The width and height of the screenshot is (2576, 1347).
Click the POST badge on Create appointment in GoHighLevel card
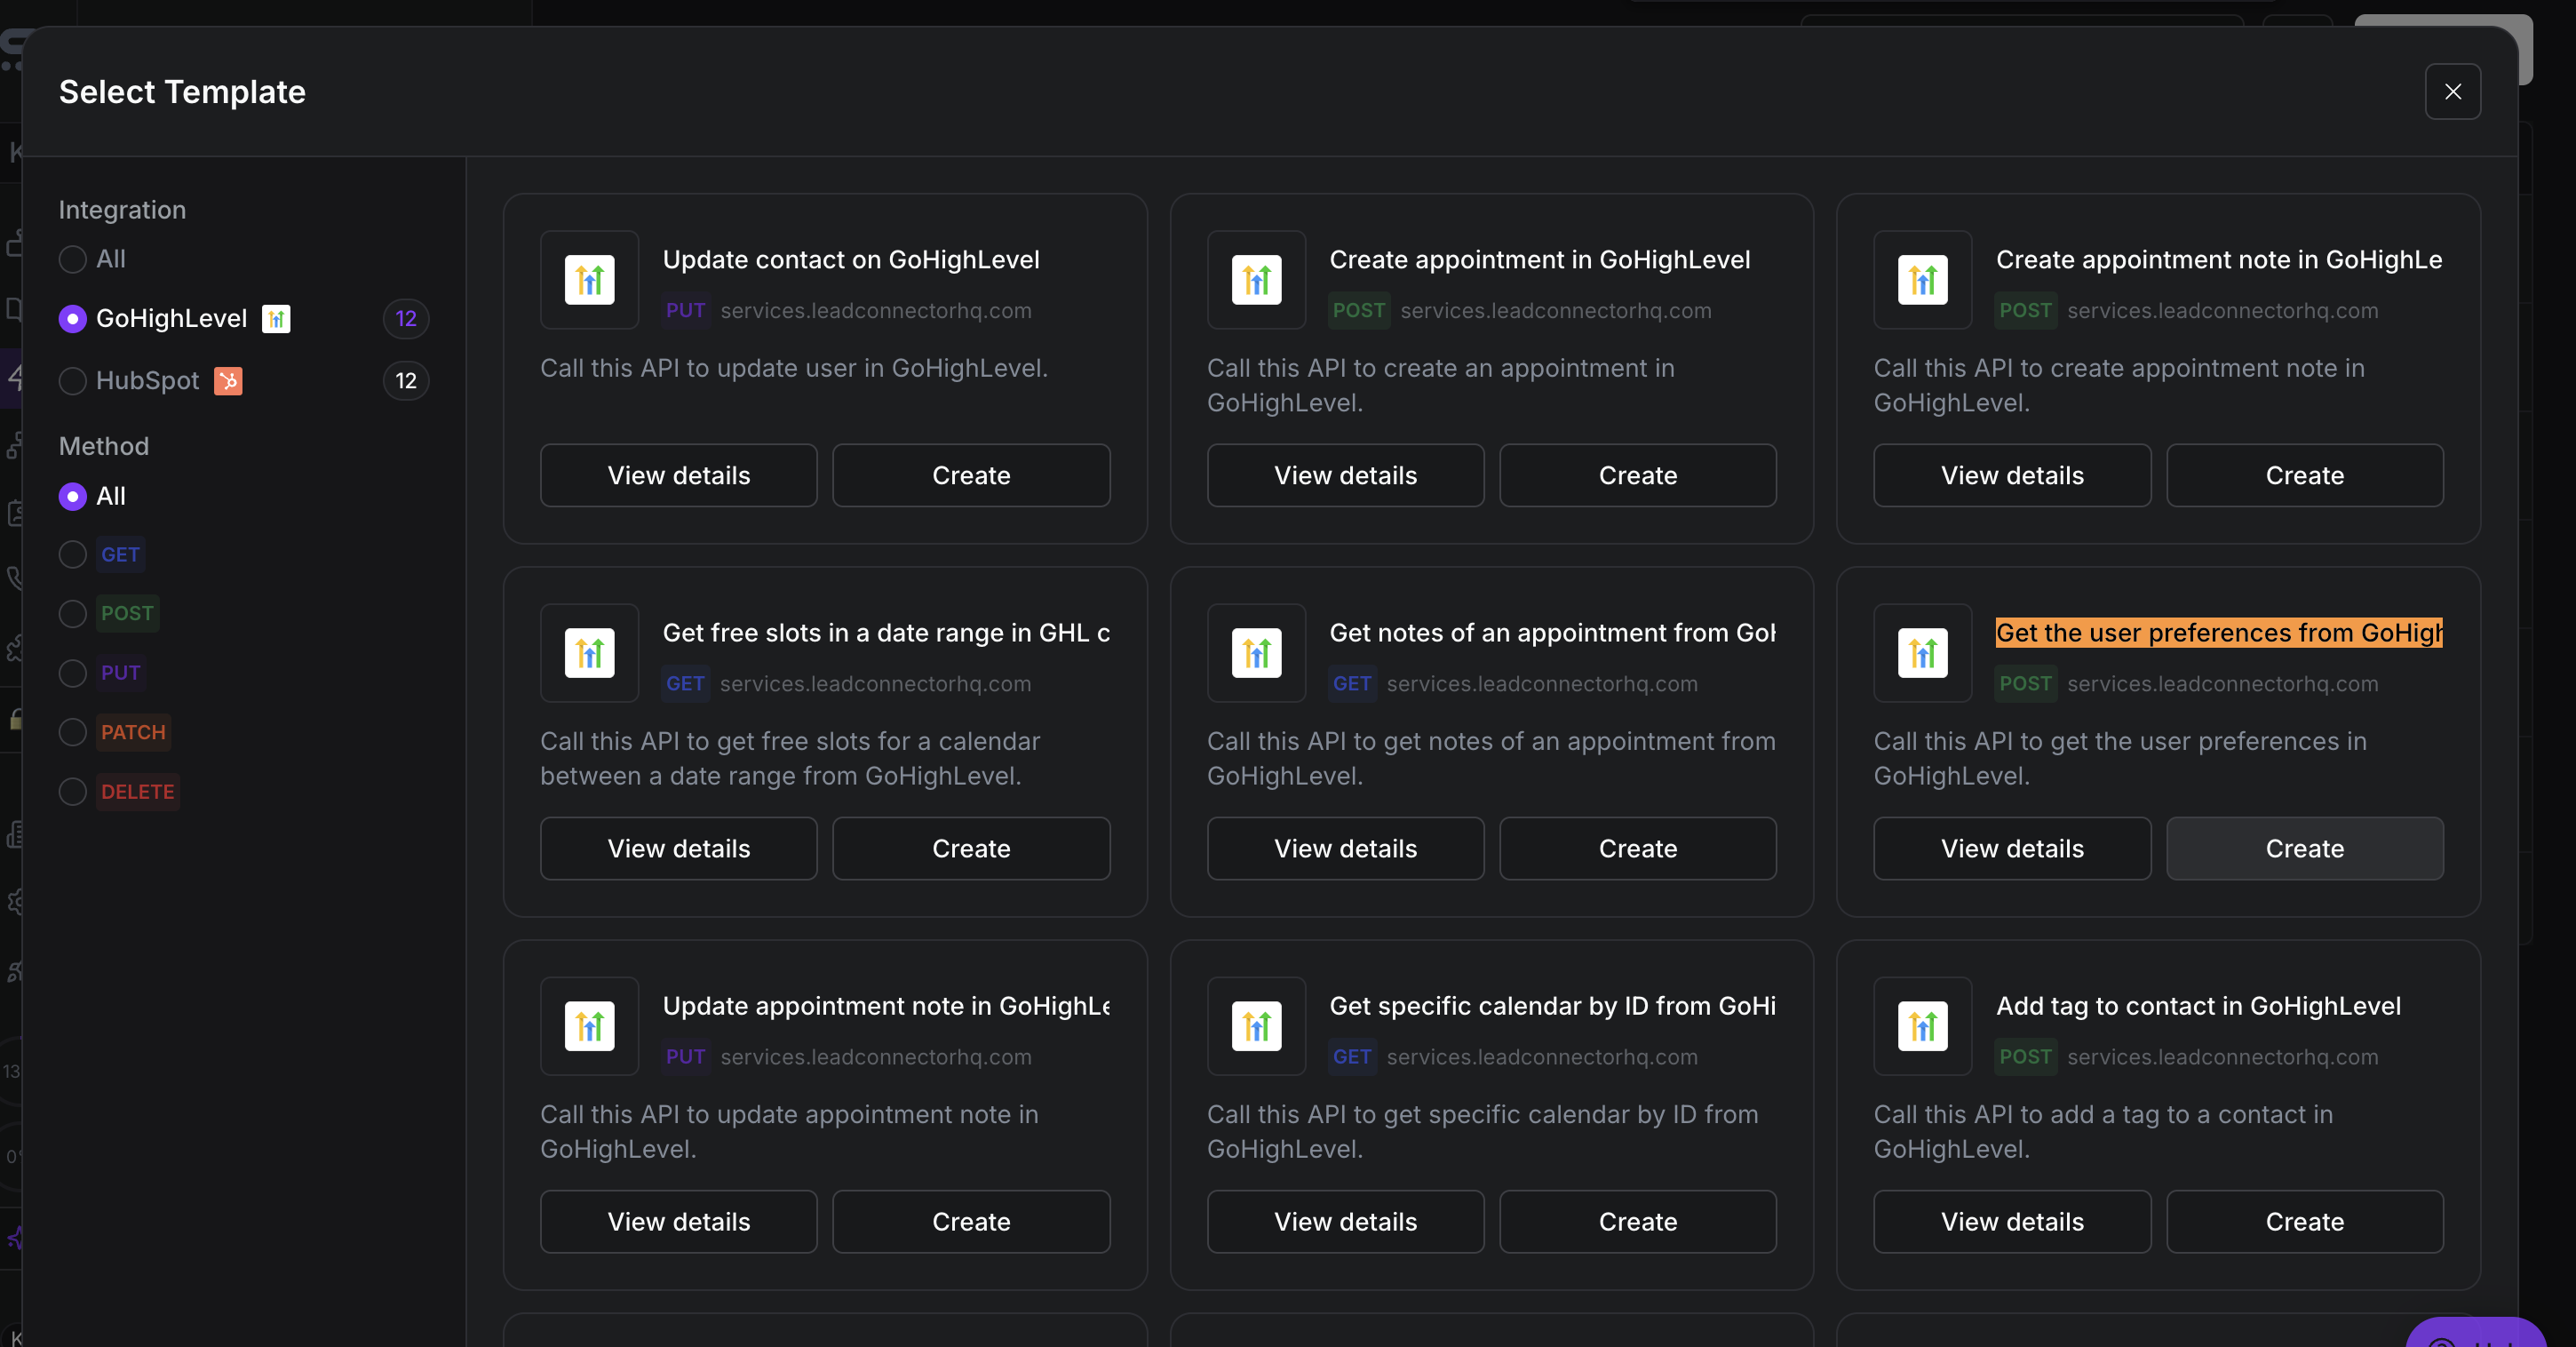(1359, 311)
